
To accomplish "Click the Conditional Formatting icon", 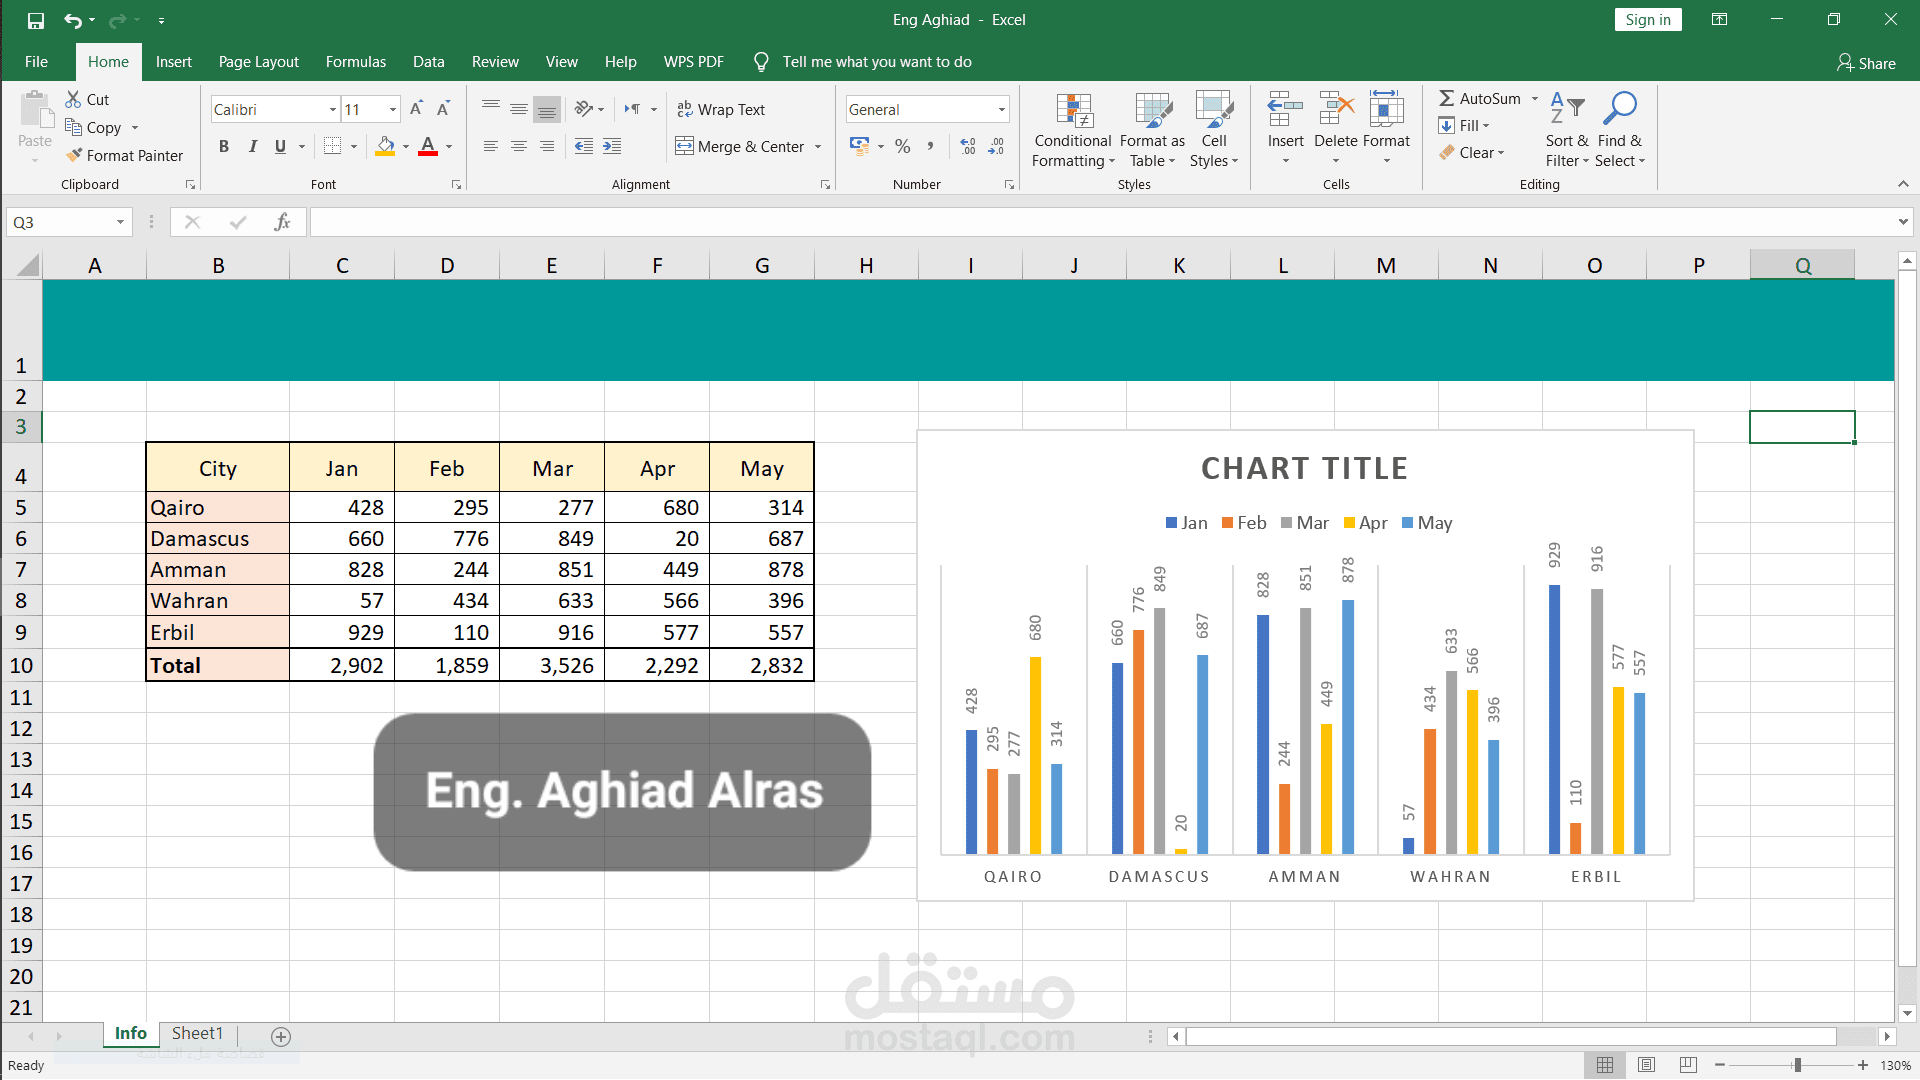I will 1073,111.
